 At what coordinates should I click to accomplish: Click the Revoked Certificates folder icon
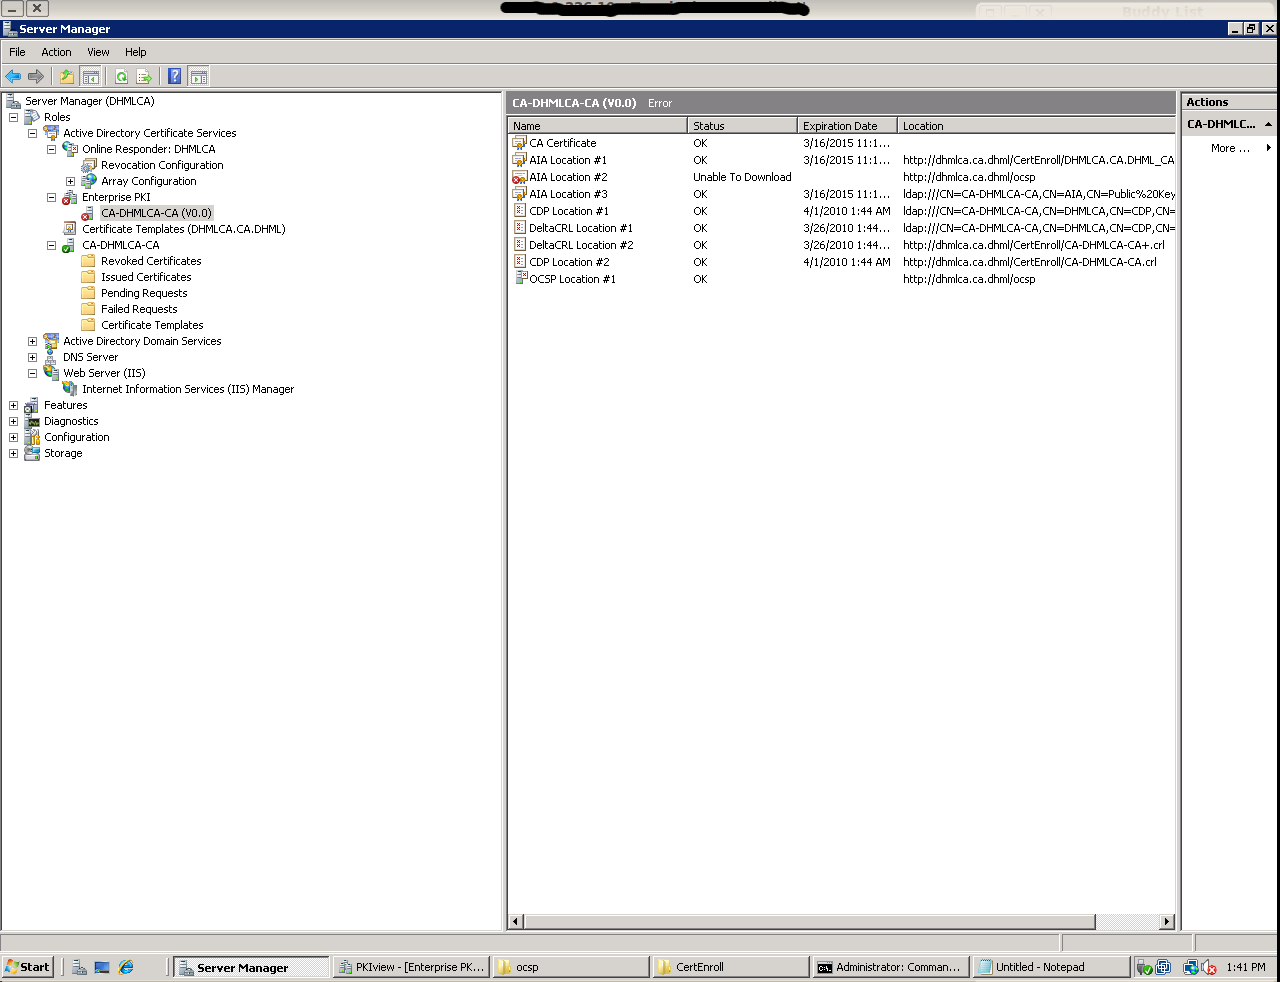(89, 261)
